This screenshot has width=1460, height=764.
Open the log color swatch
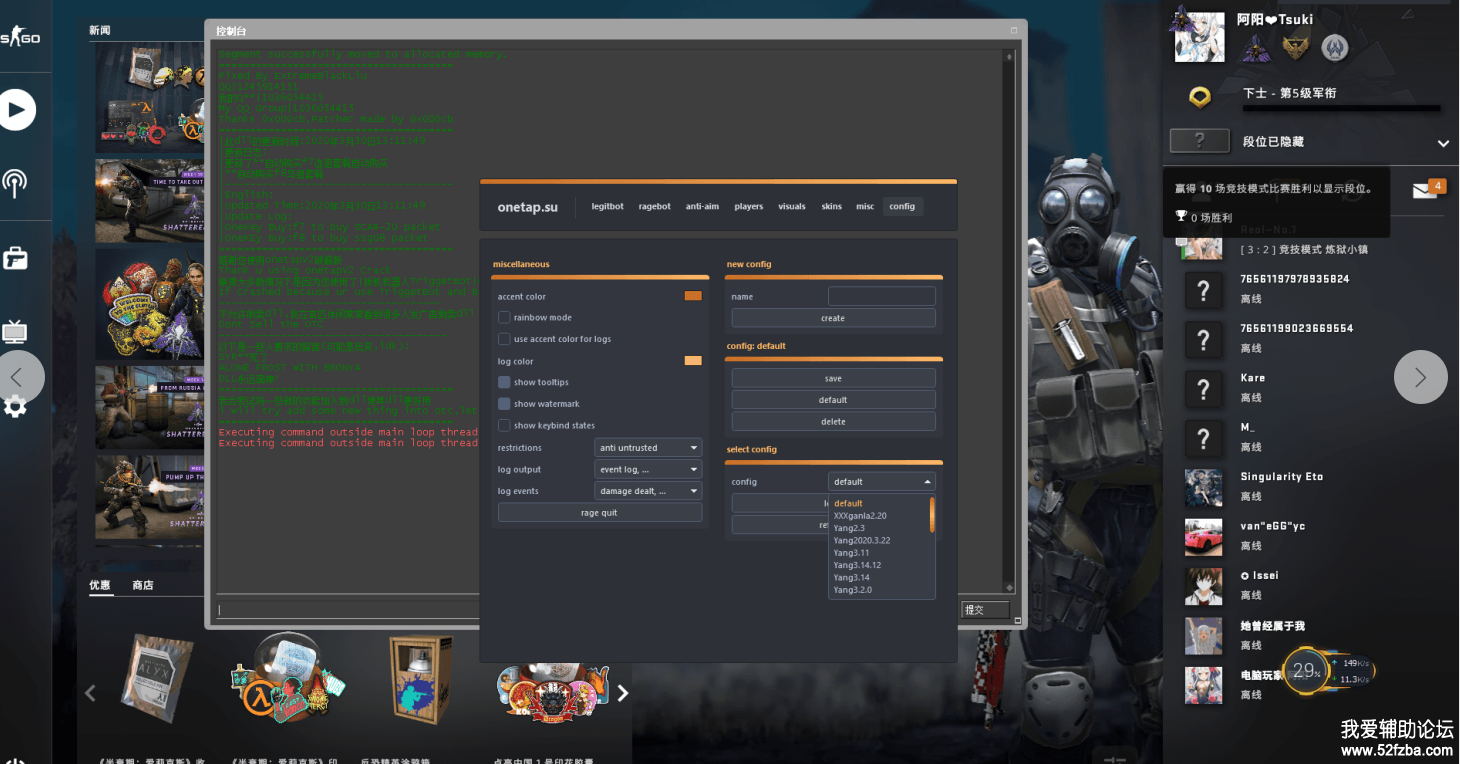click(693, 361)
